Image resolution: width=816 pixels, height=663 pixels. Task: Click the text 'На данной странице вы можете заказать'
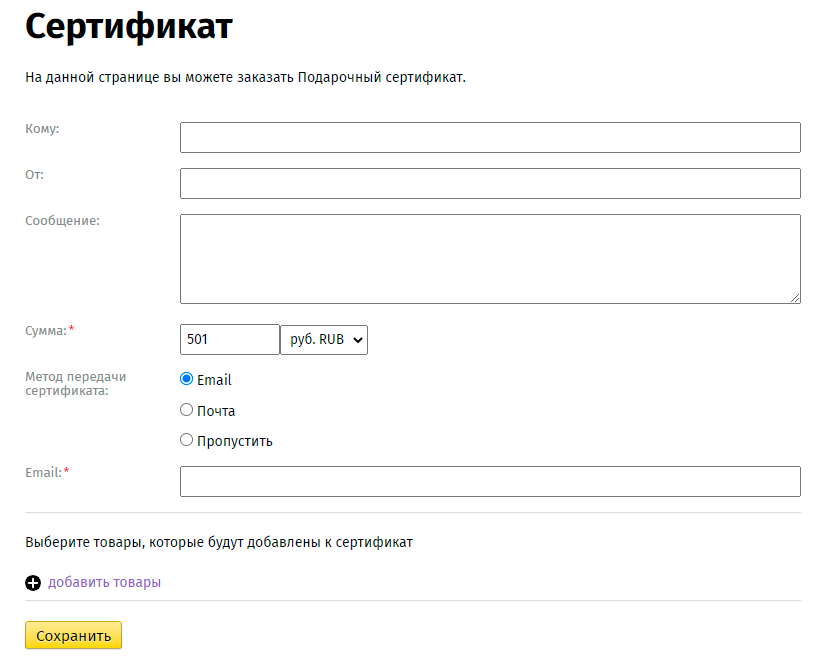pyautogui.click(x=160, y=78)
